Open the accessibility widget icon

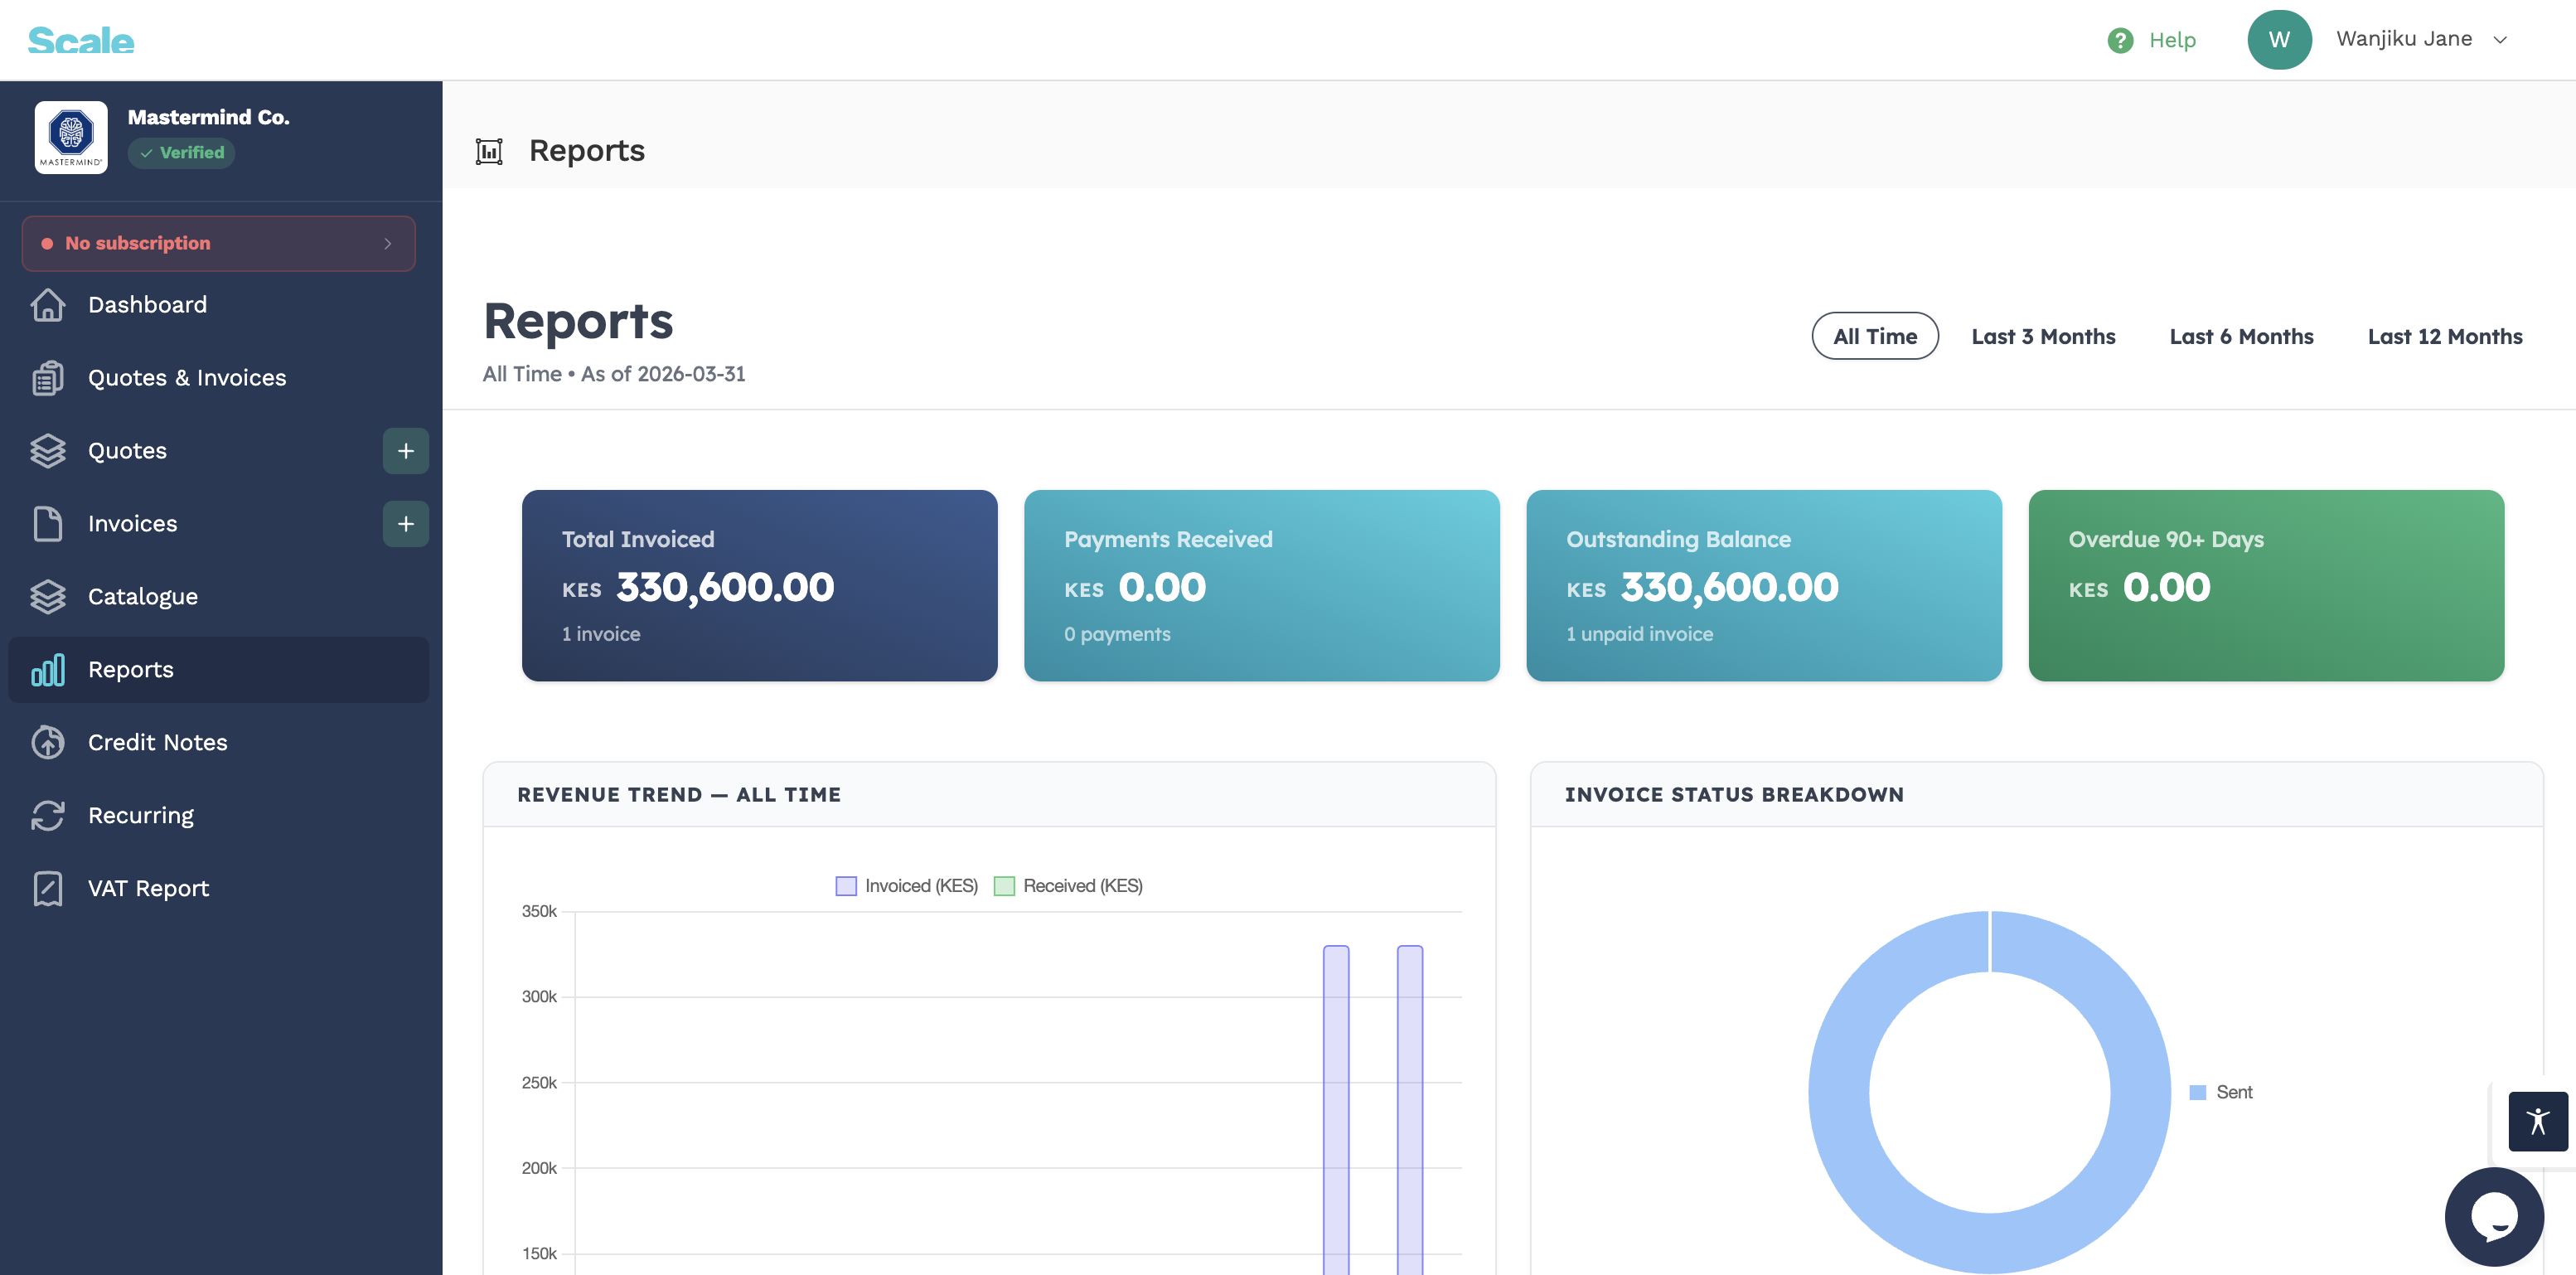tap(2537, 1121)
